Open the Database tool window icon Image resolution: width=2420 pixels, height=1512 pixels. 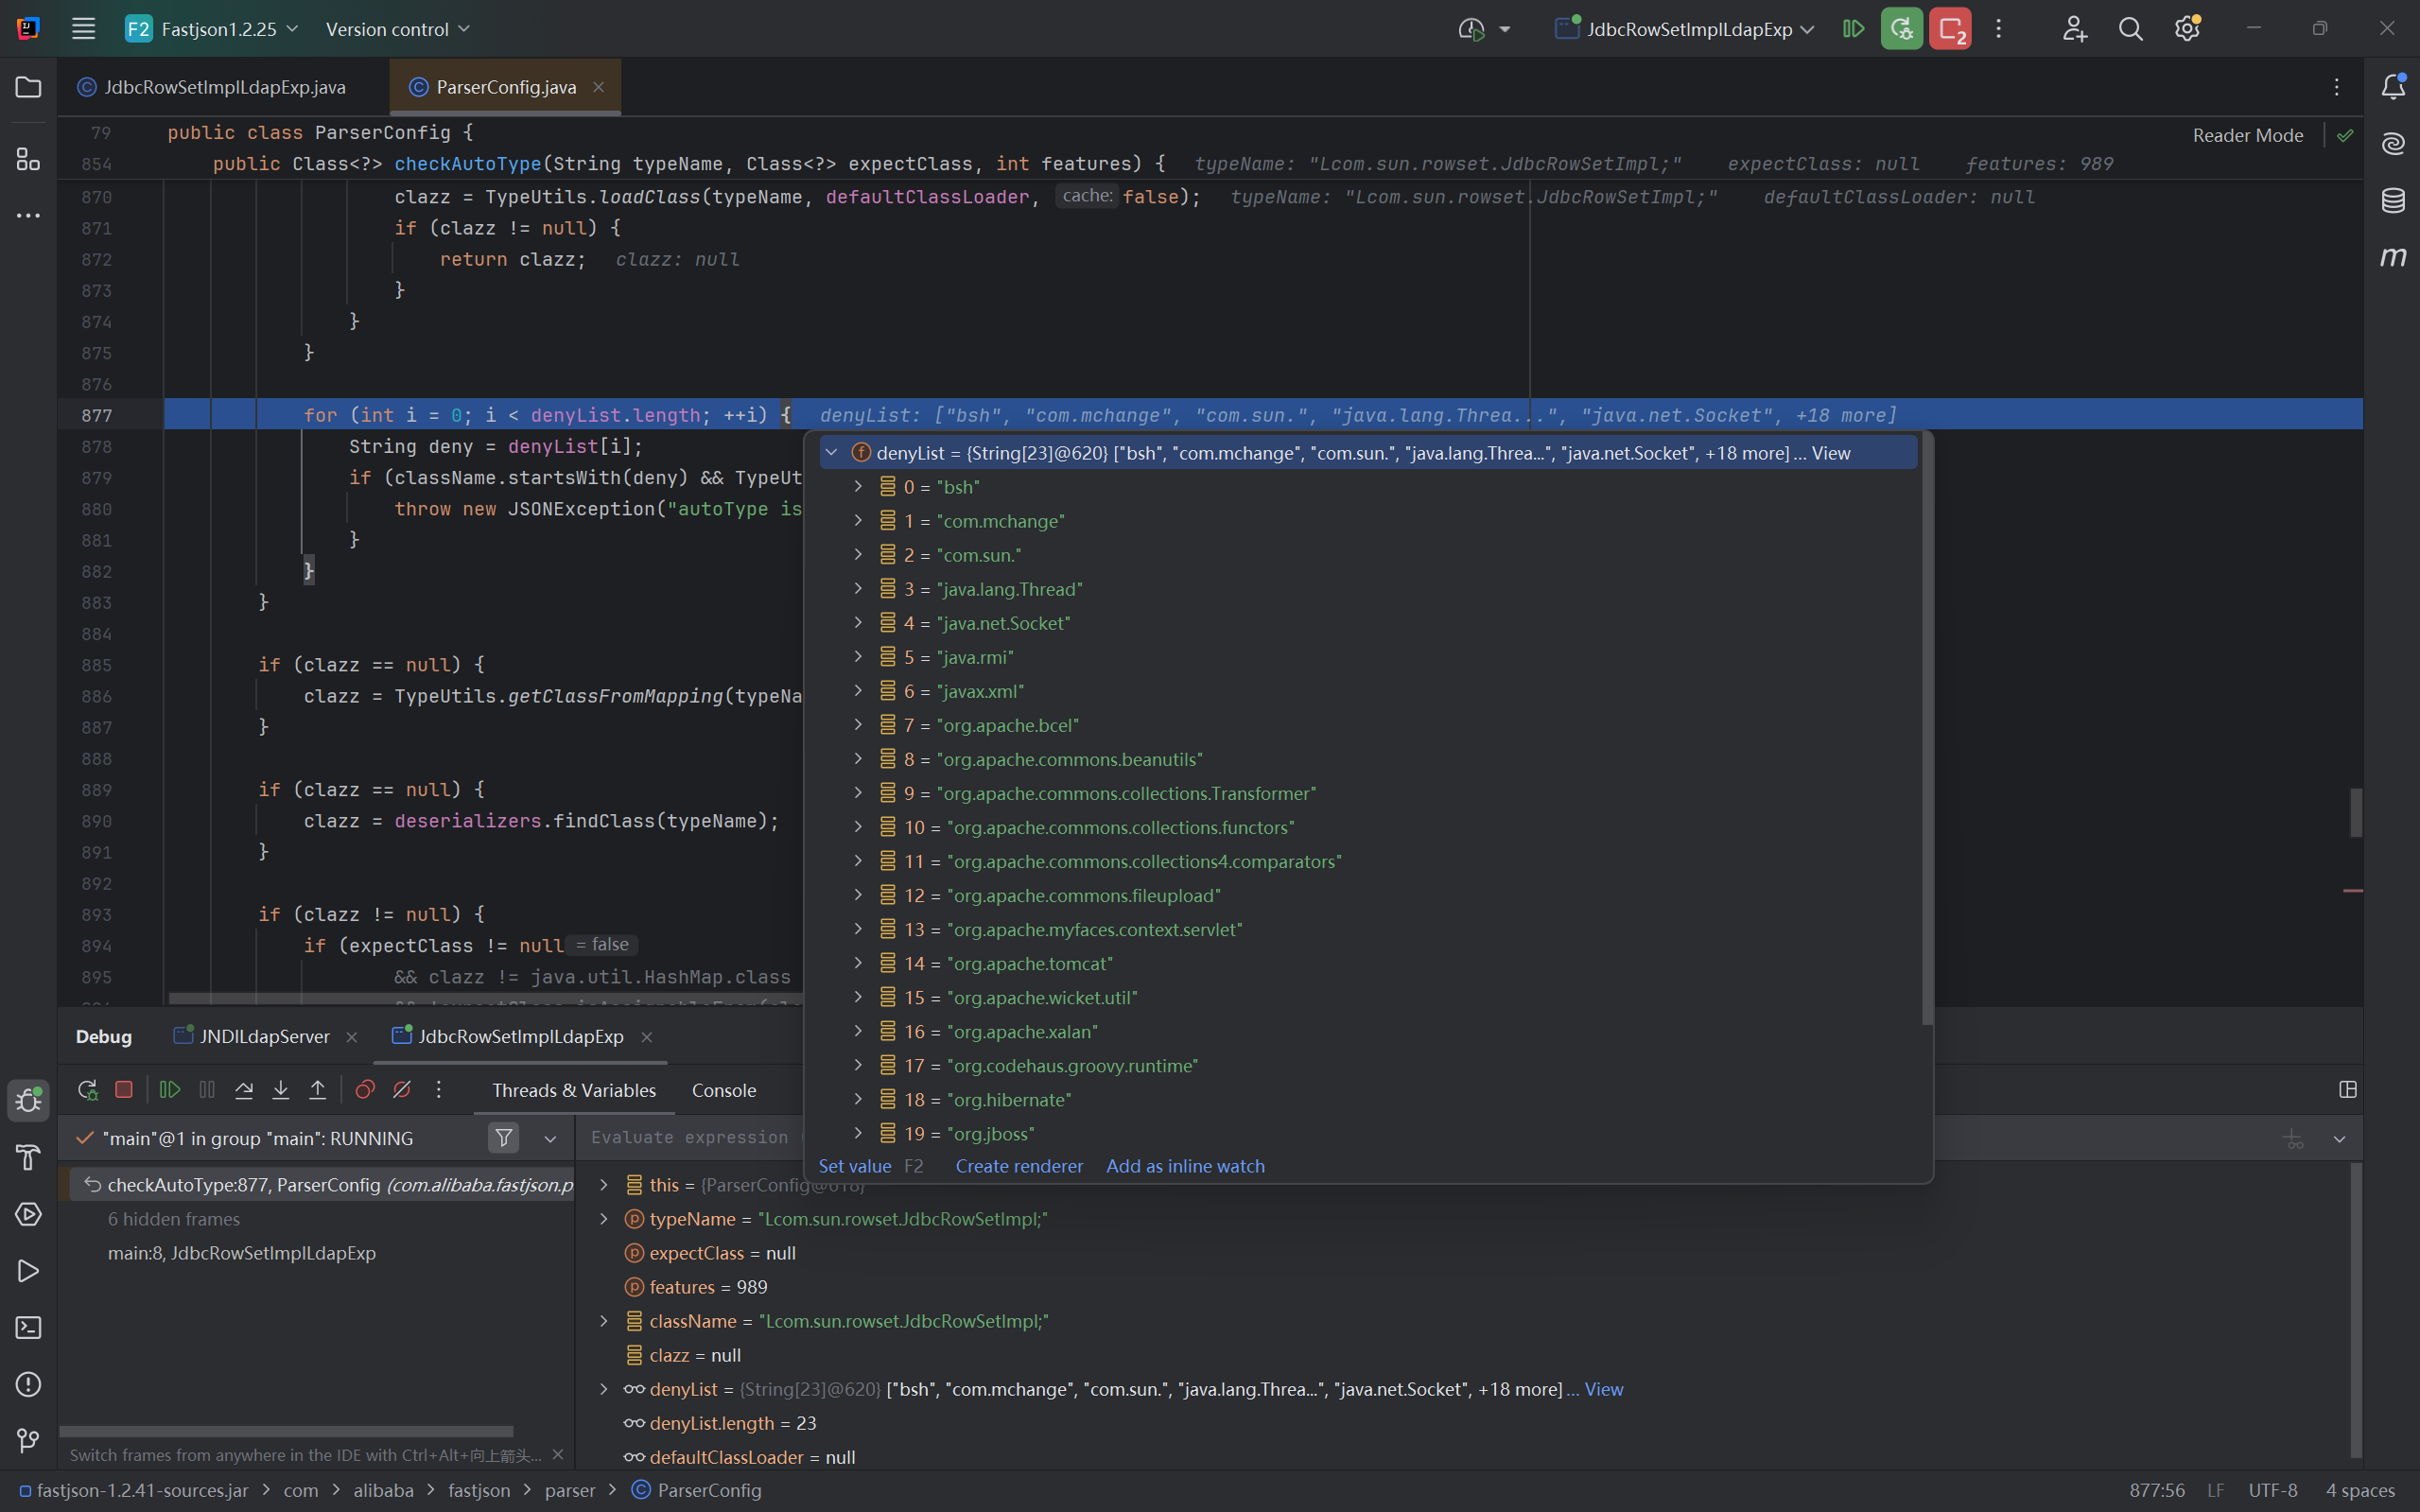tap(2393, 200)
